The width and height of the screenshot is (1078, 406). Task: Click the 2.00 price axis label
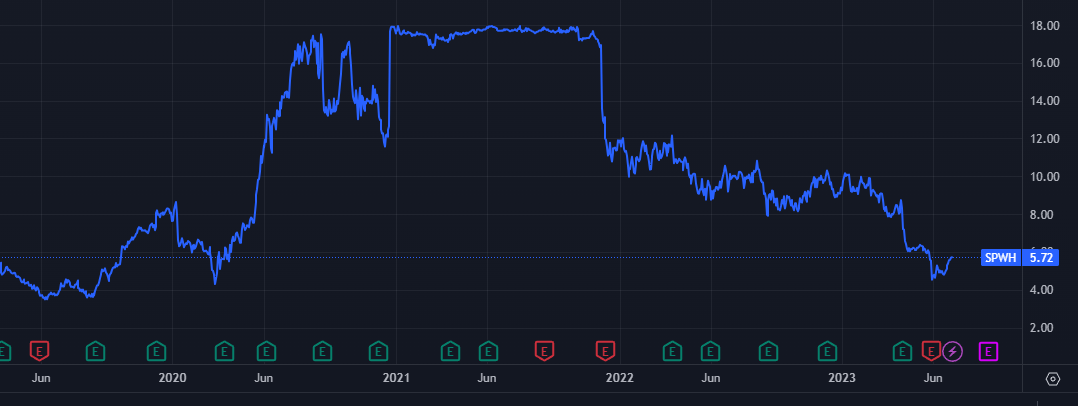pos(1042,328)
